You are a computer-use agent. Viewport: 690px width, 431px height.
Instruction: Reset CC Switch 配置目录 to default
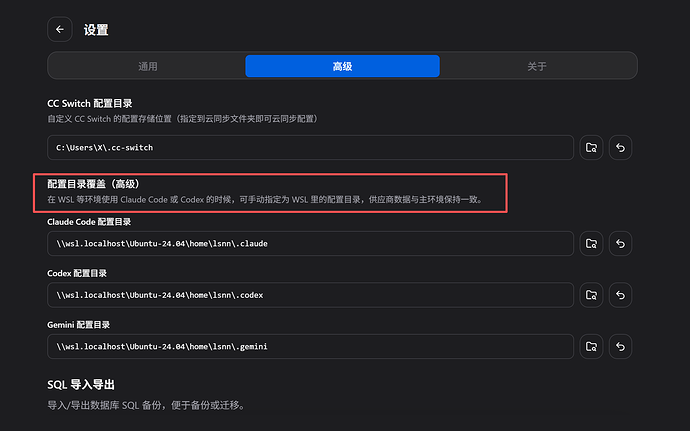click(x=620, y=147)
